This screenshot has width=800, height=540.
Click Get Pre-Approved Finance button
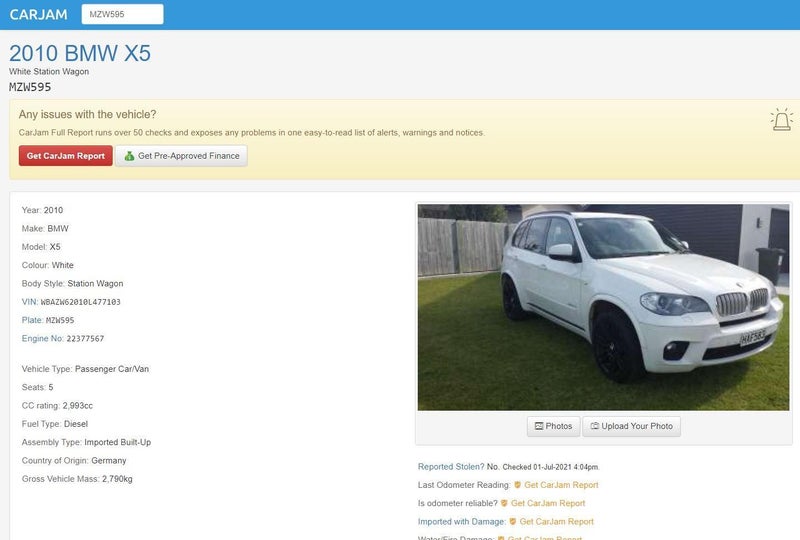pyautogui.click(x=181, y=156)
